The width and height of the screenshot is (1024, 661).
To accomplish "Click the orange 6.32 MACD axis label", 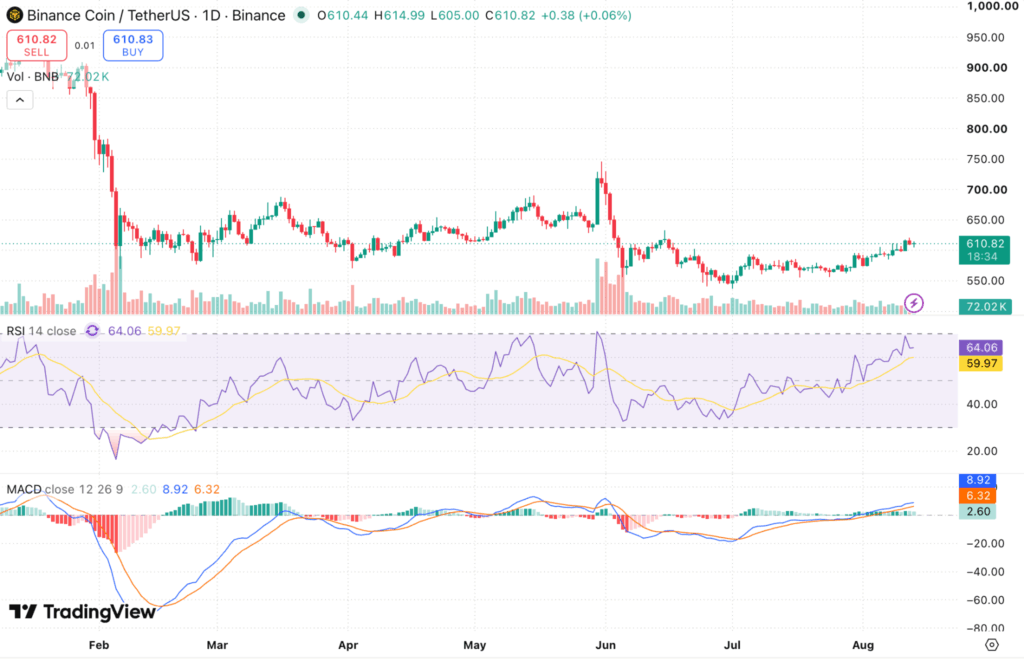I will click(978, 496).
